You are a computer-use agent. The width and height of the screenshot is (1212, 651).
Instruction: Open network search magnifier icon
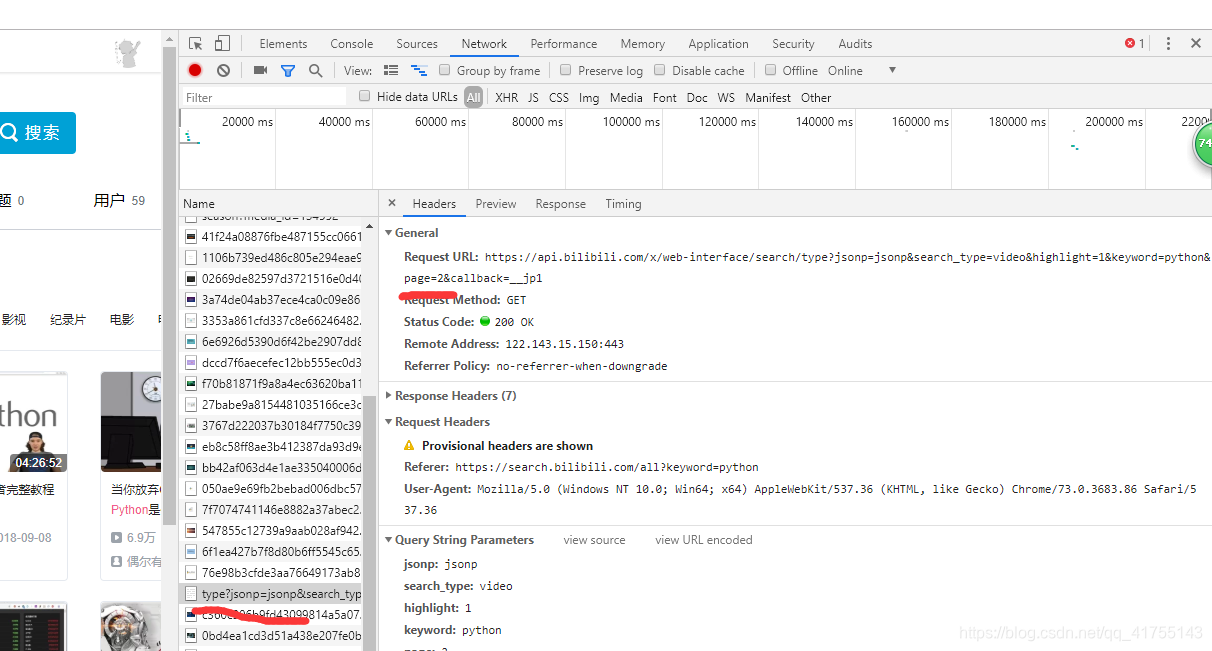tap(315, 70)
